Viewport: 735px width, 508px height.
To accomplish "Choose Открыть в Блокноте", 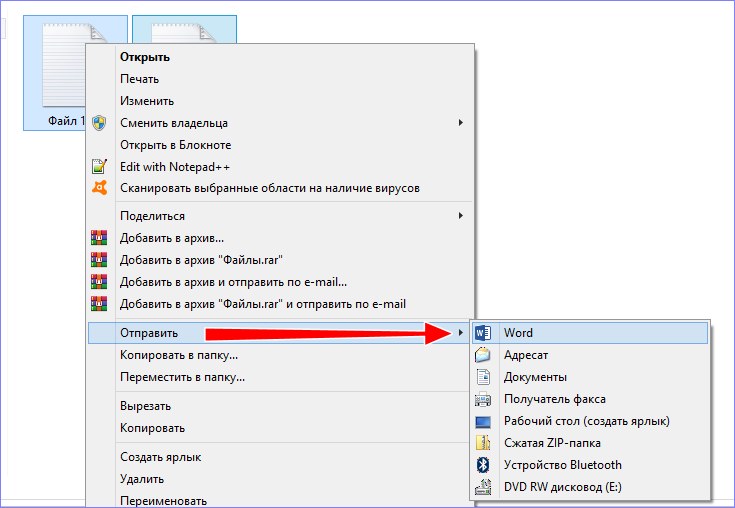I will point(280,145).
